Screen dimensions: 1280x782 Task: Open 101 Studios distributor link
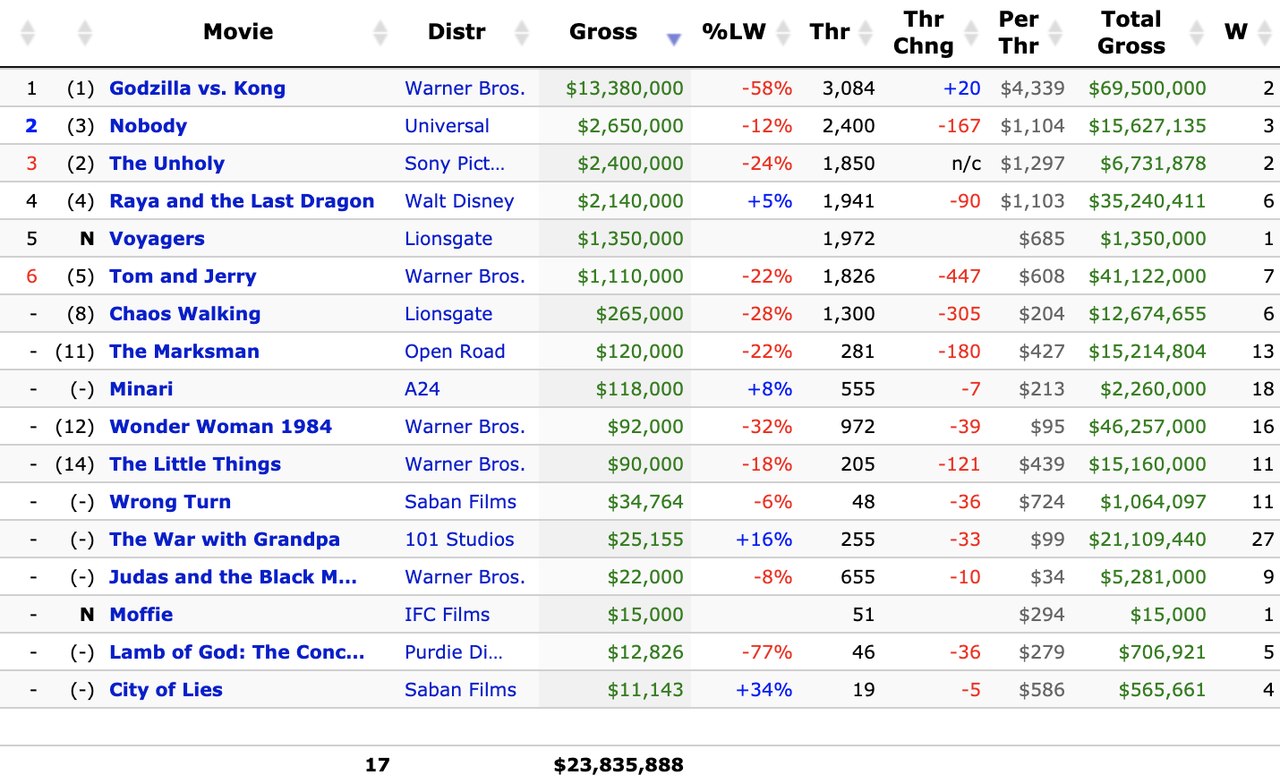459,539
